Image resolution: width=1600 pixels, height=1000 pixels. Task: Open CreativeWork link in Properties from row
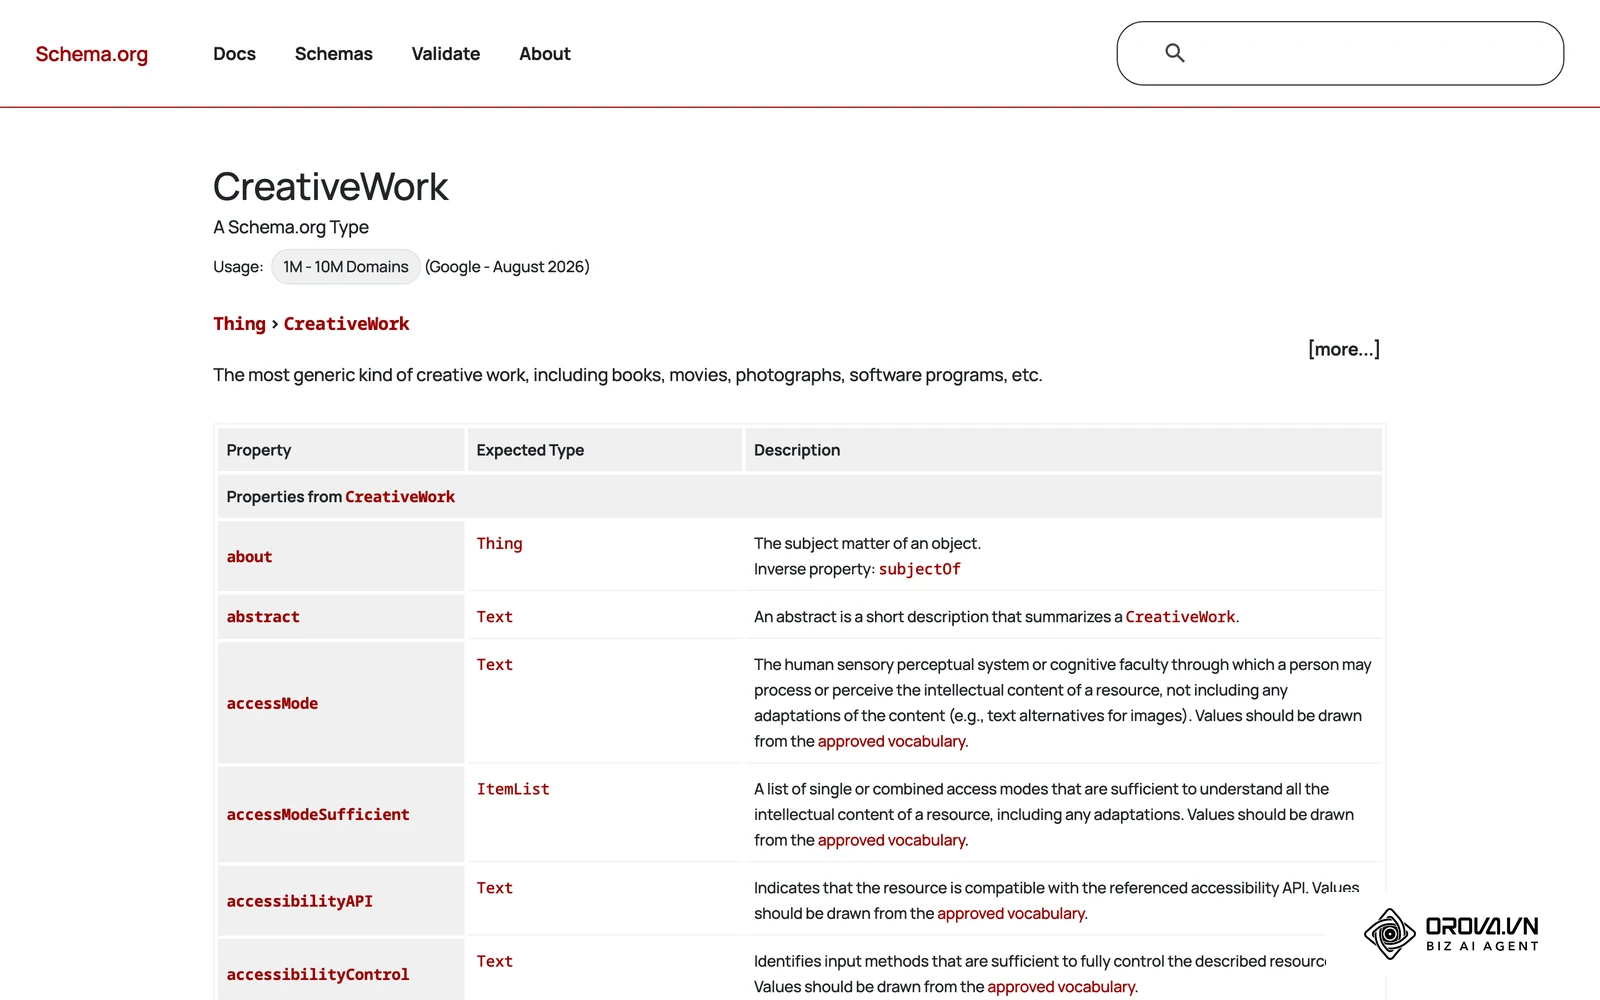click(400, 497)
